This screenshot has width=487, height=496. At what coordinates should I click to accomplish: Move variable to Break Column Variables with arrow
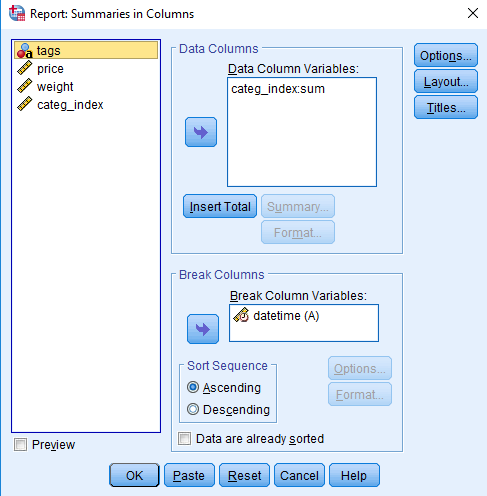pos(203,329)
